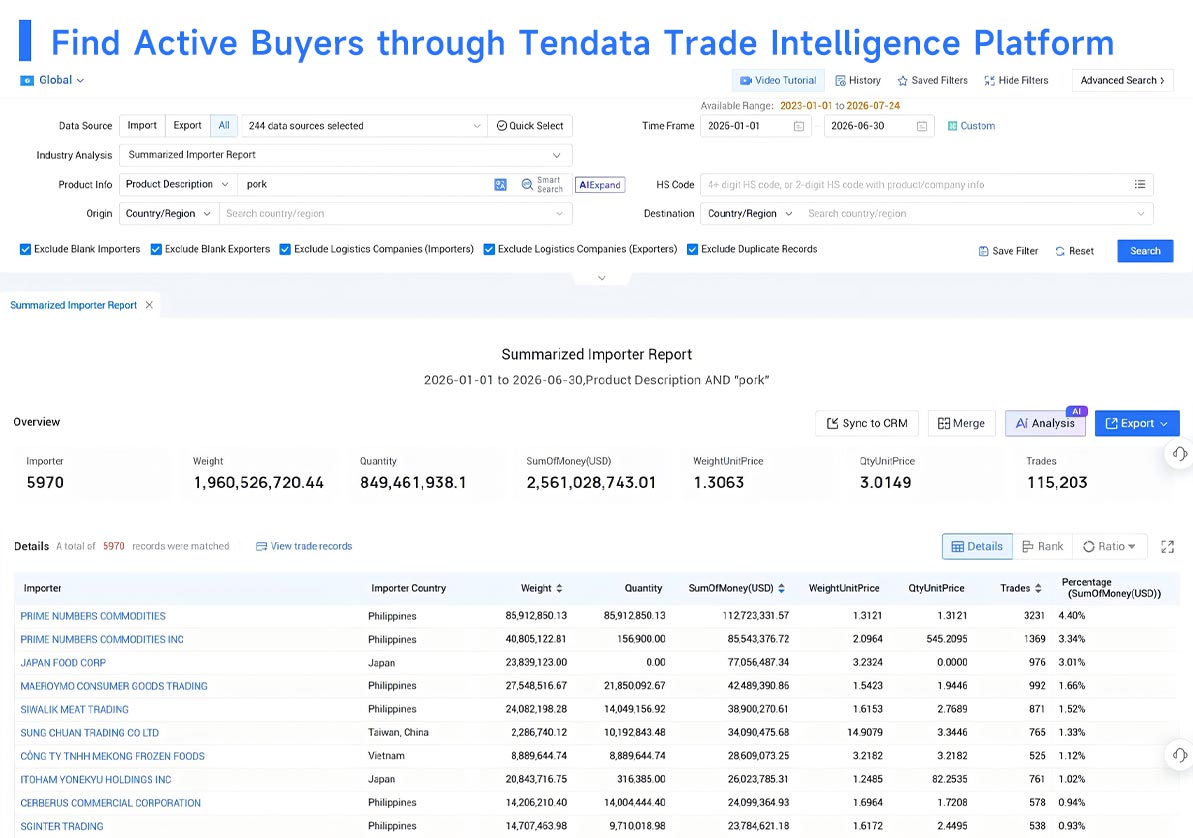Image resolution: width=1193 pixels, height=838 pixels.
Task: Click upper customer support headset icon
Action: tap(1179, 454)
